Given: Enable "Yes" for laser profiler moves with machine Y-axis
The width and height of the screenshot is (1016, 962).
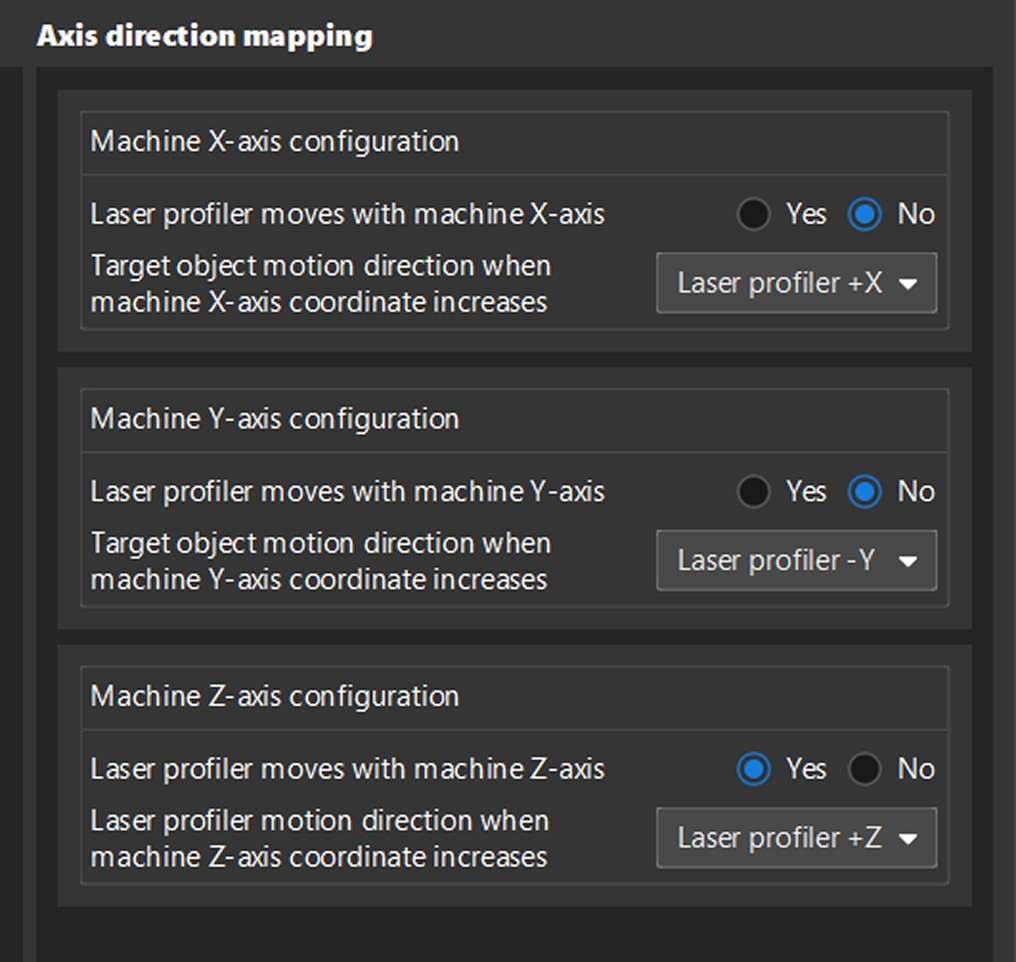Looking at the screenshot, I should coord(754,492).
